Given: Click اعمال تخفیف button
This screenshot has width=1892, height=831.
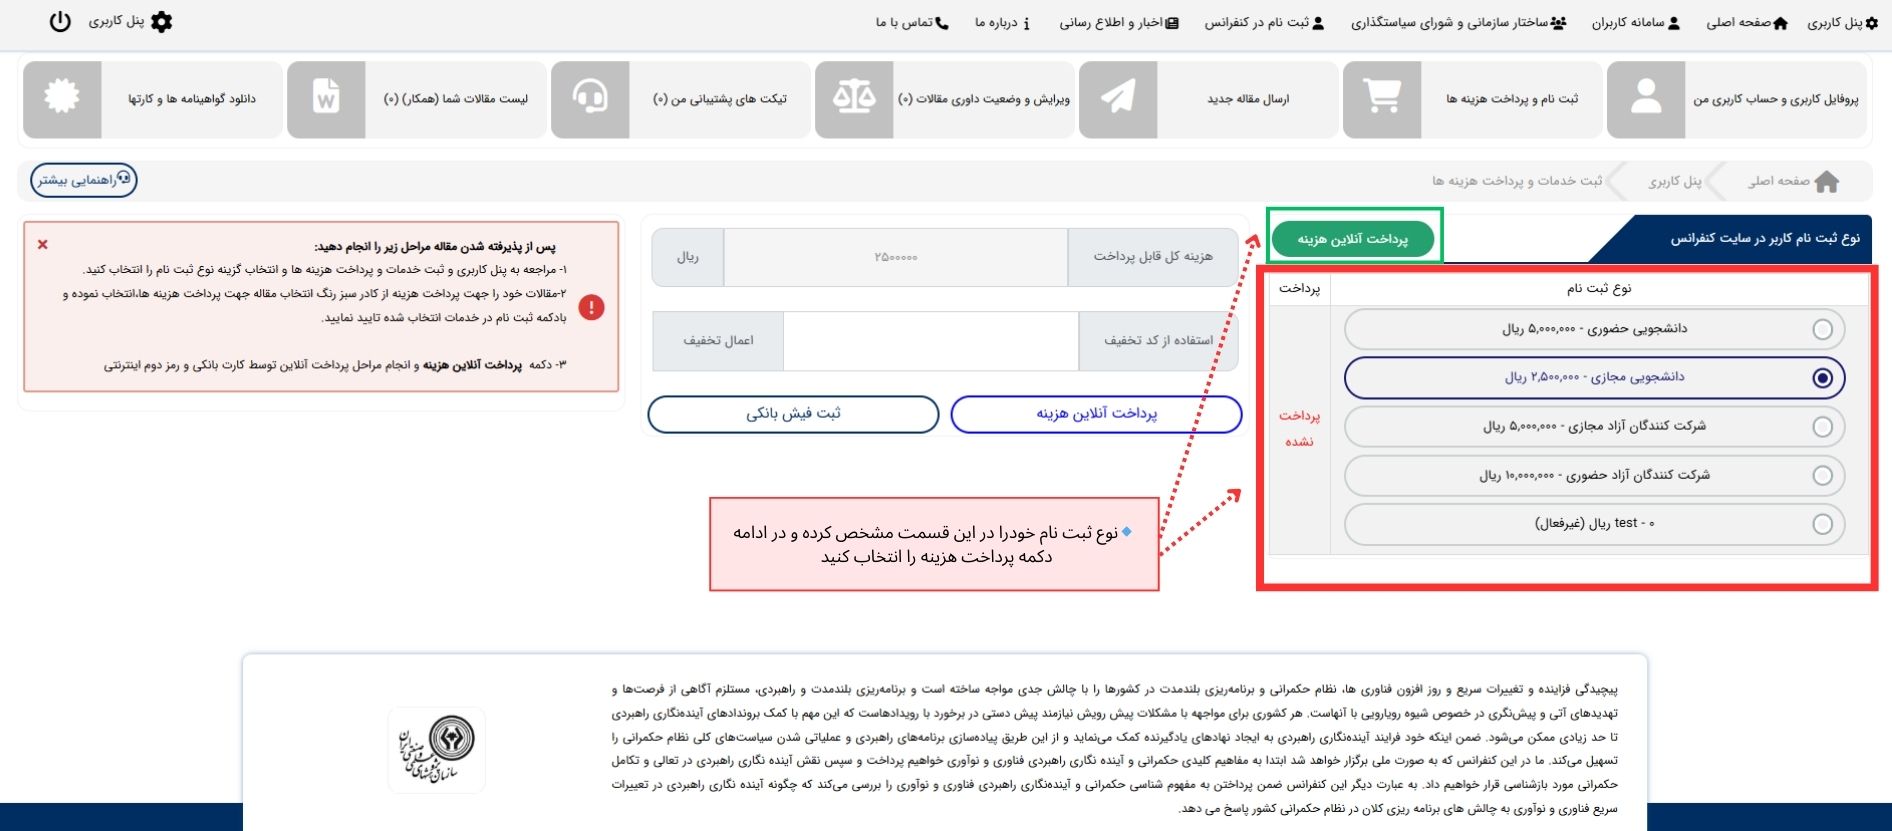Looking at the screenshot, I should [x=718, y=341].
